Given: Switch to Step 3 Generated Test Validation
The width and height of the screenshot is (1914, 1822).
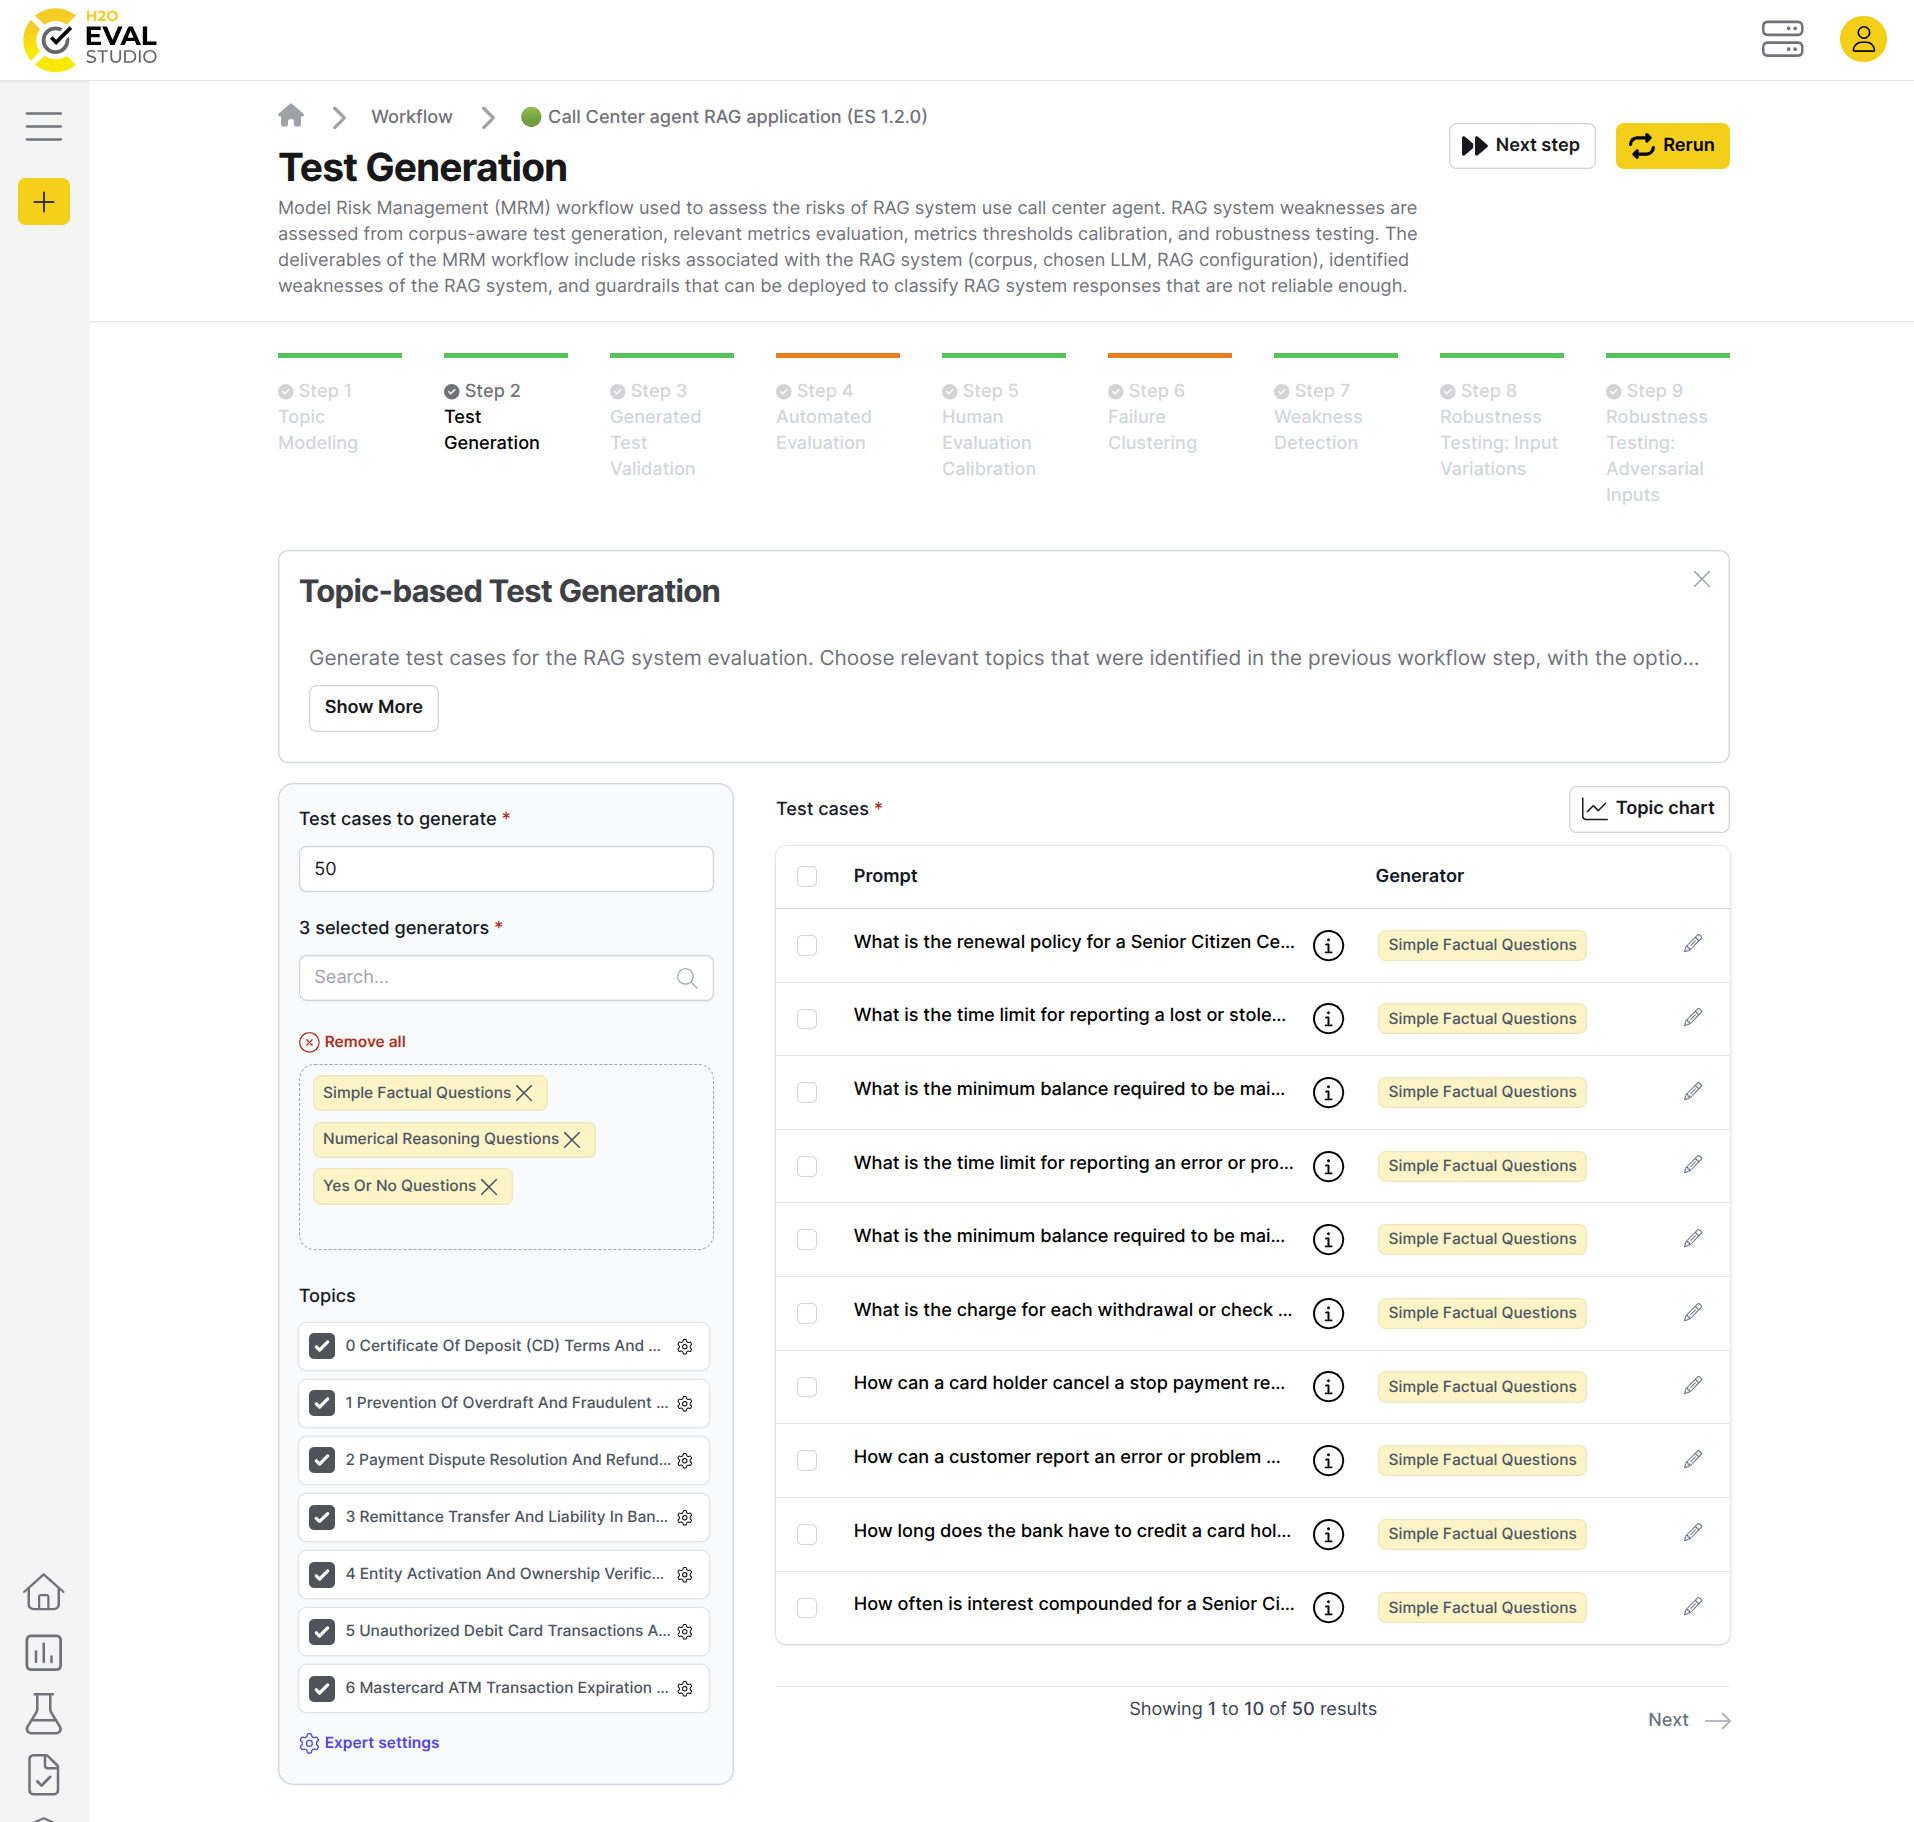Looking at the screenshot, I should click(x=655, y=429).
